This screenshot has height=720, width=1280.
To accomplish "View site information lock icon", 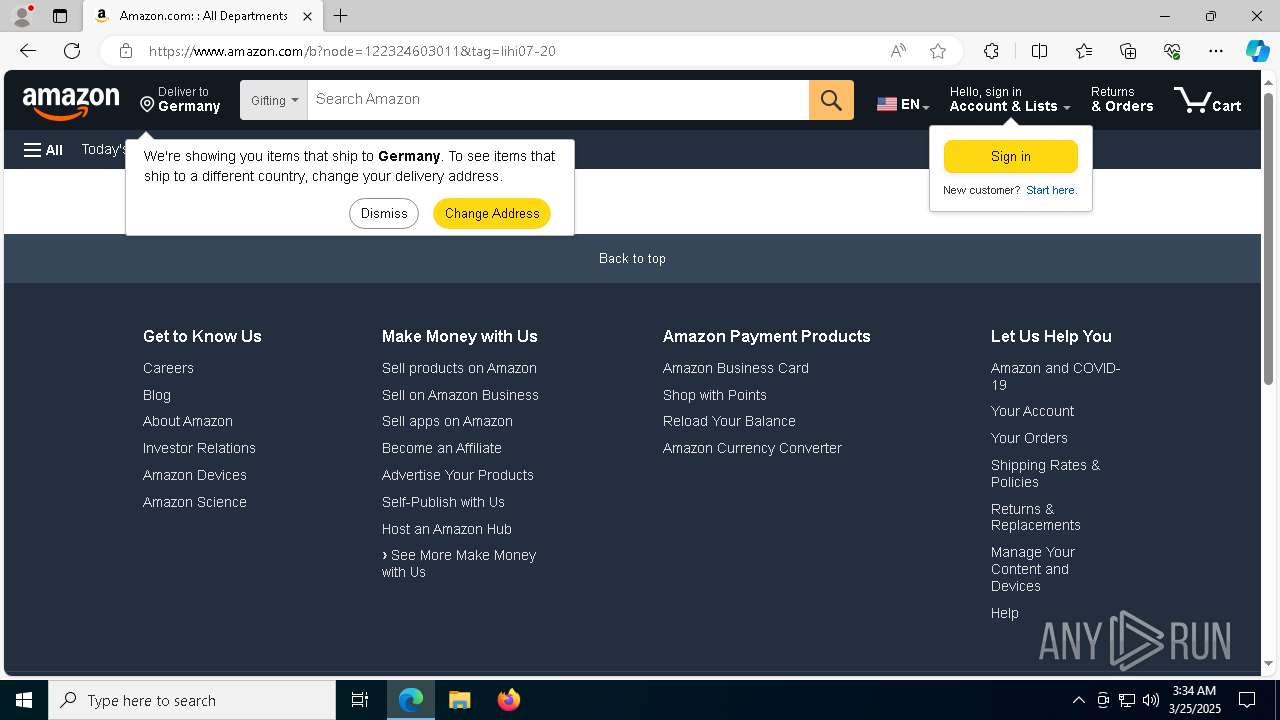I will click(126, 51).
